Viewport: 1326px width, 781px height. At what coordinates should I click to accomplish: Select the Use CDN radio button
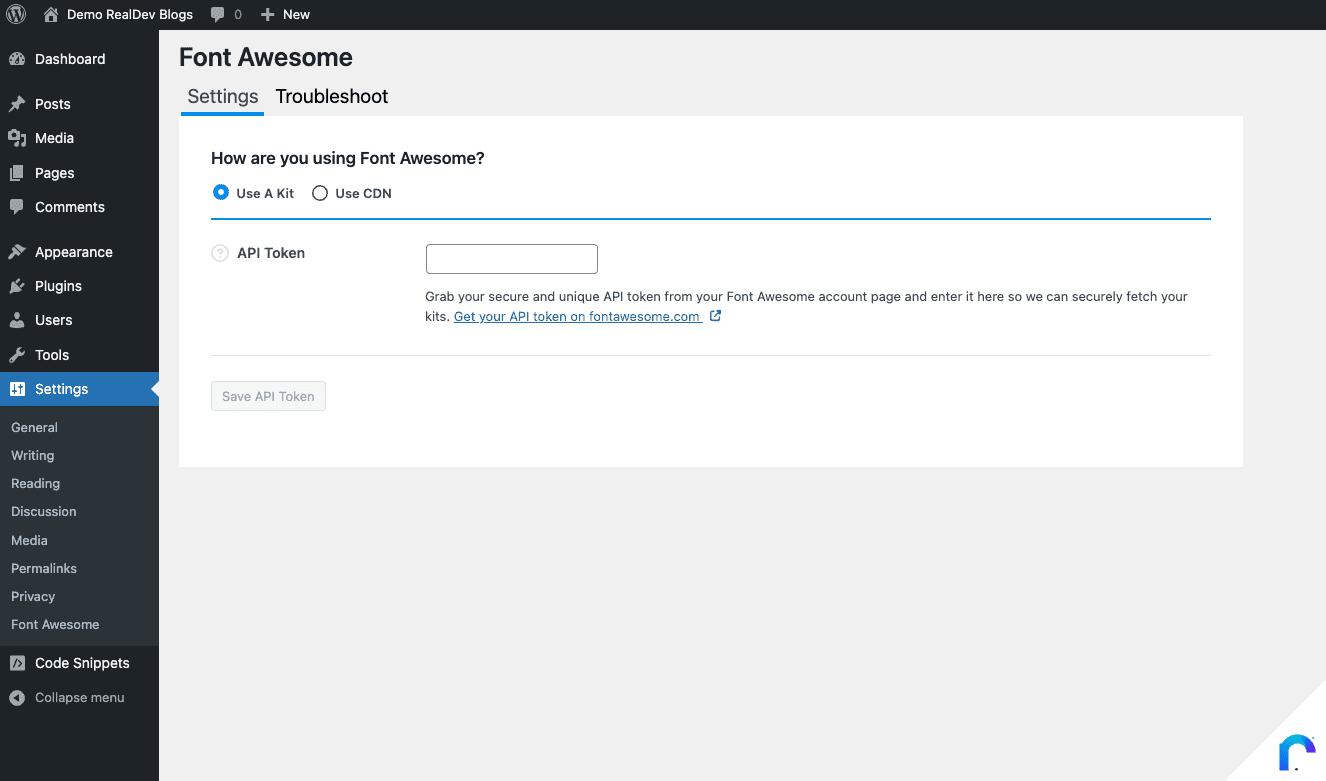click(x=320, y=193)
